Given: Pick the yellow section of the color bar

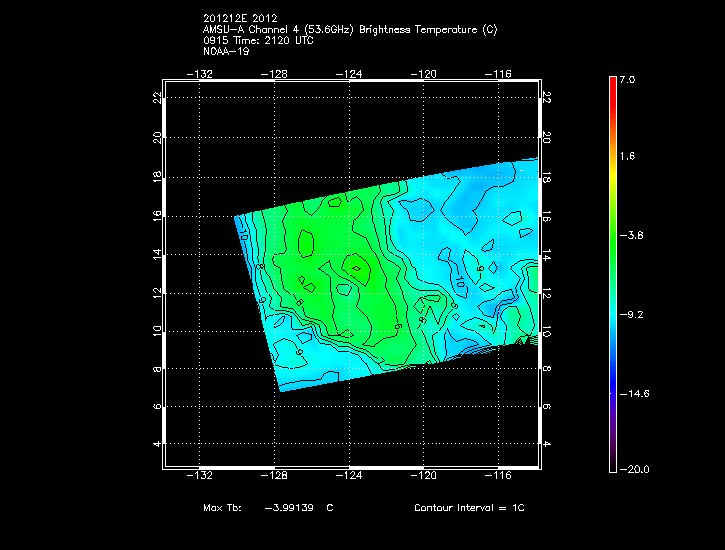Looking at the screenshot, I should click(x=612, y=175).
